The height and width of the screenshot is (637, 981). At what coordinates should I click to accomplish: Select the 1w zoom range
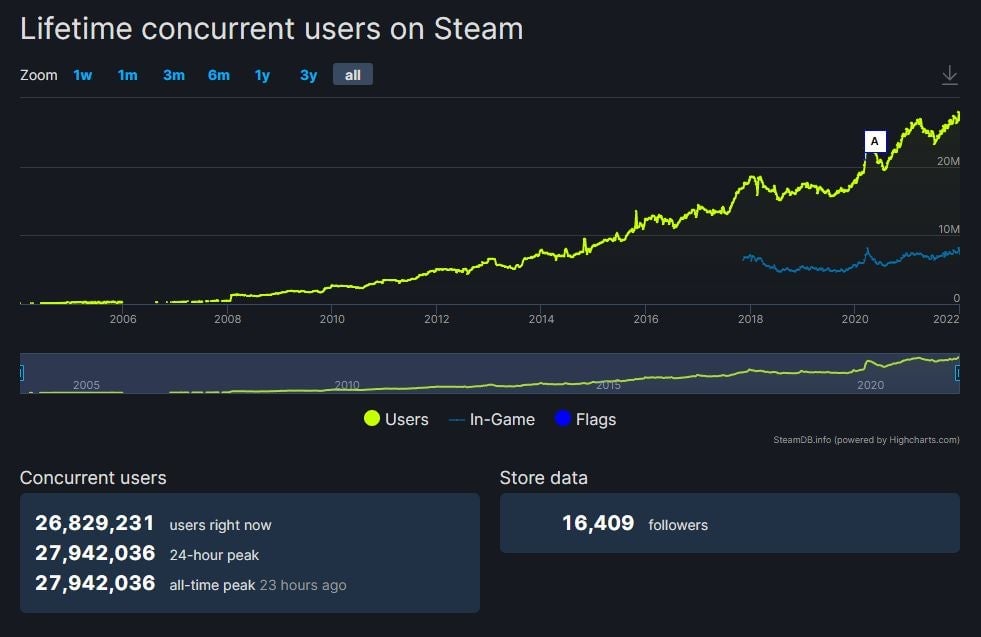tap(82, 74)
